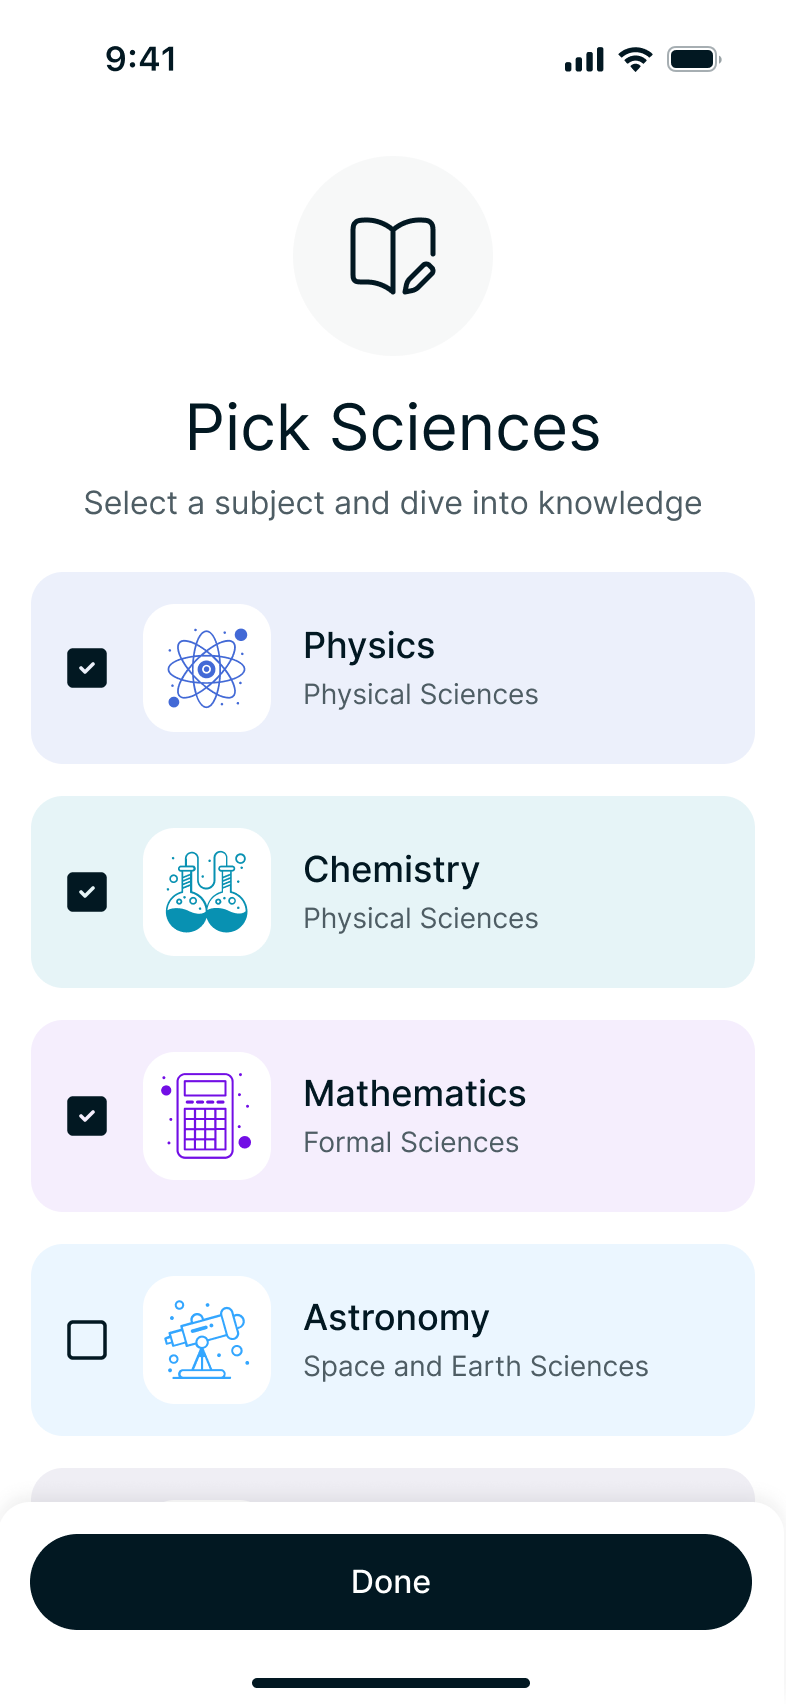Tap the Wi-Fi status icon
The image size is (786, 1704).
[x=635, y=59]
